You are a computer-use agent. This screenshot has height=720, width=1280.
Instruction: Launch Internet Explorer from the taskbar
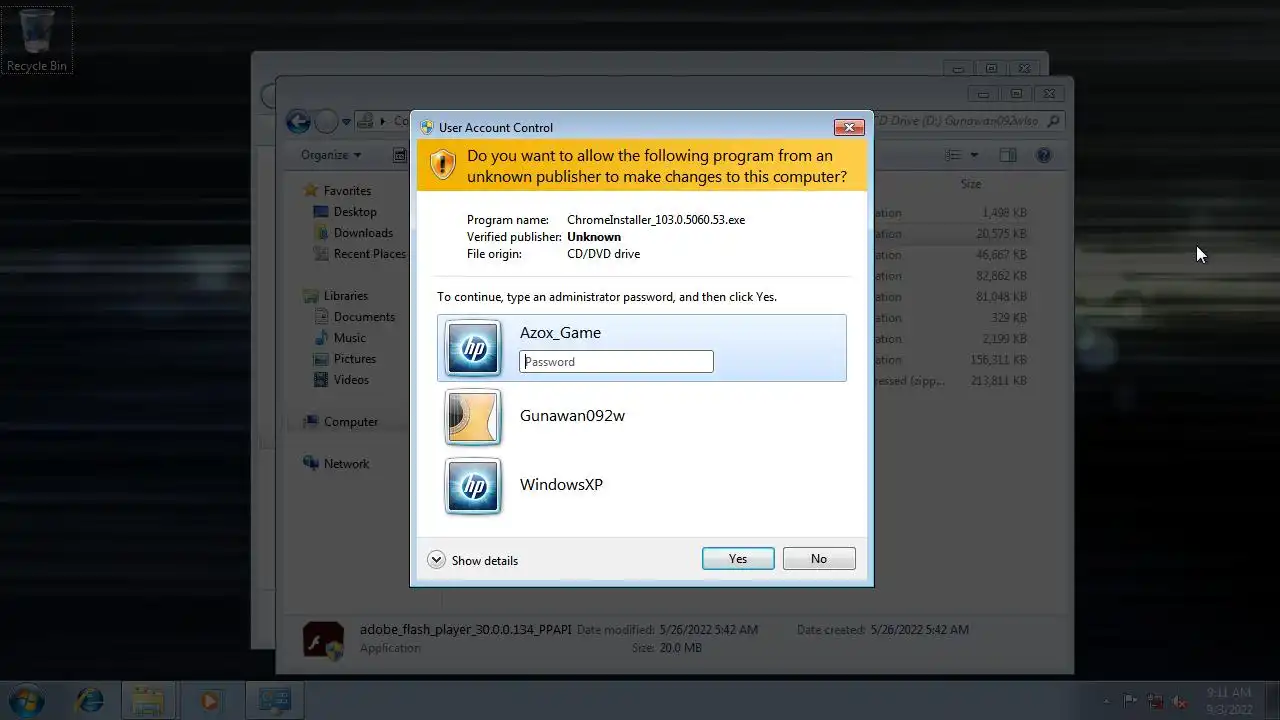(x=90, y=701)
